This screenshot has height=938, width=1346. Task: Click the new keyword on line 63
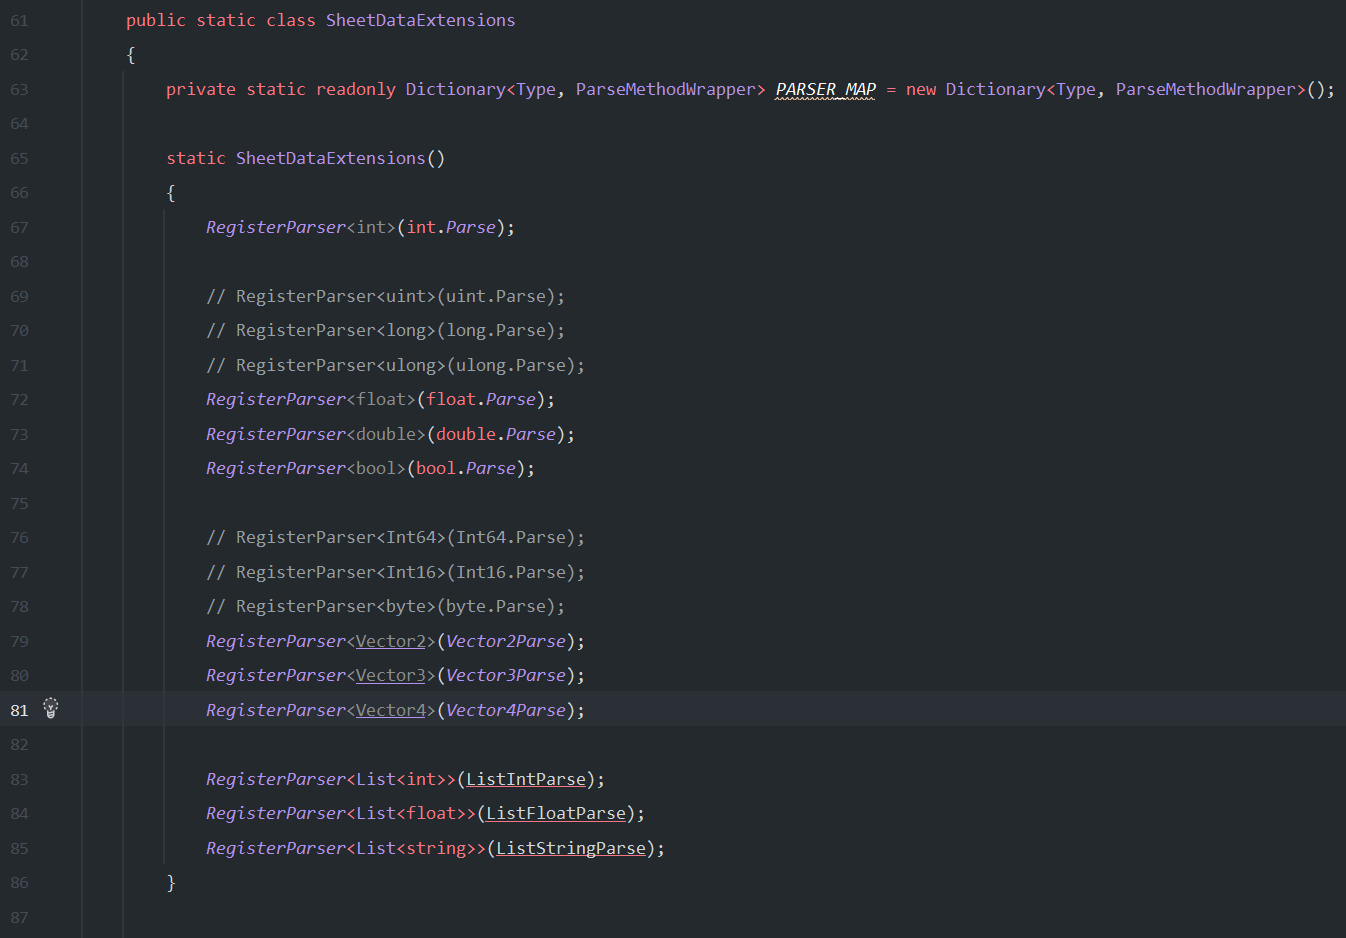[921, 89]
